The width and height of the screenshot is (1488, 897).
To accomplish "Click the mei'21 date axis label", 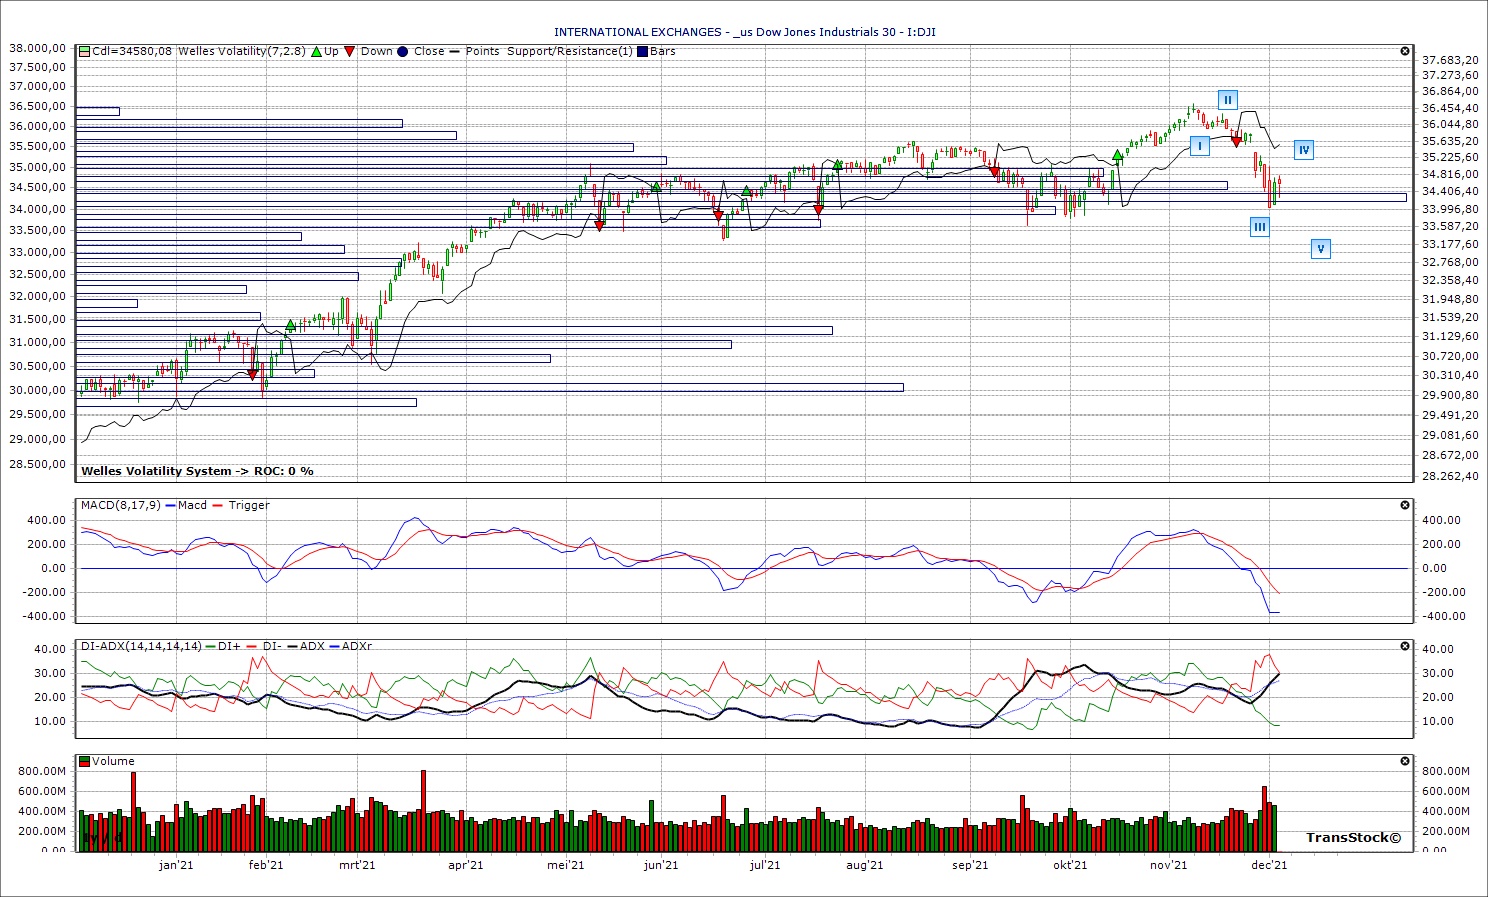I will pyautogui.click(x=566, y=865).
